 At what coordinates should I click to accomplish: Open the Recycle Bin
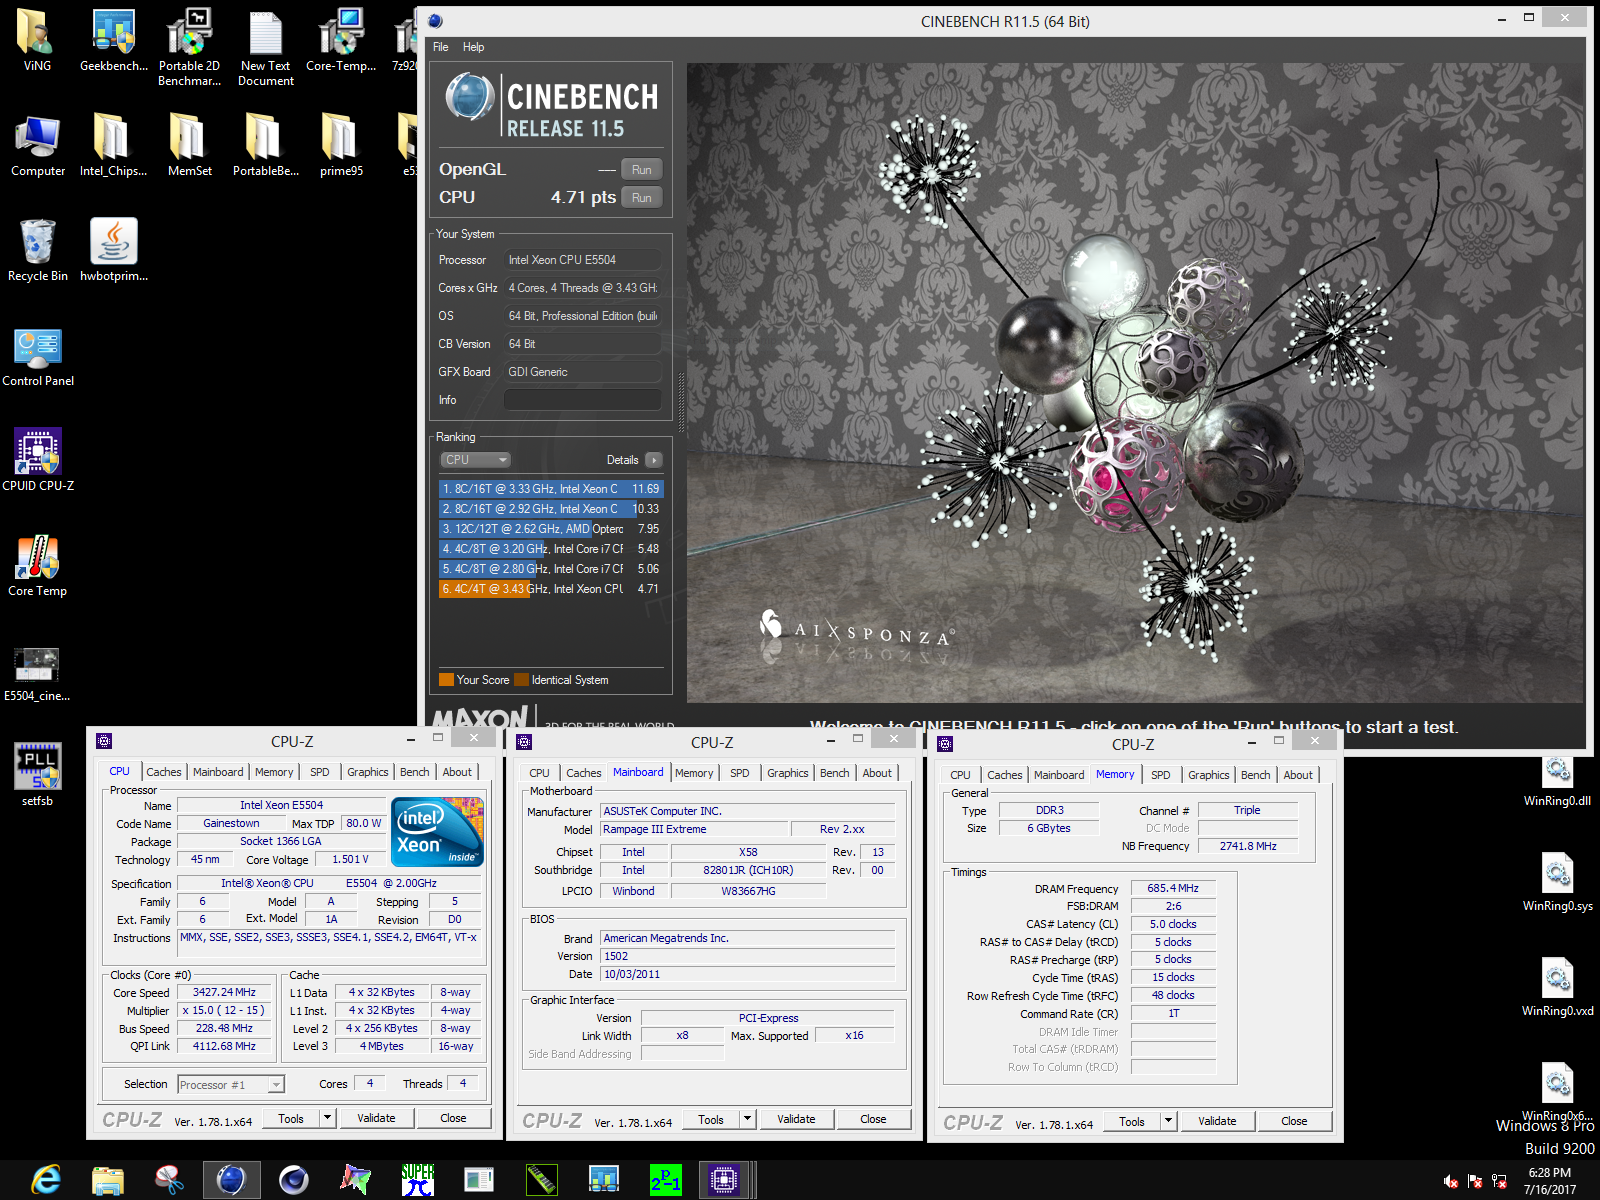pyautogui.click(x=37, y=250)
